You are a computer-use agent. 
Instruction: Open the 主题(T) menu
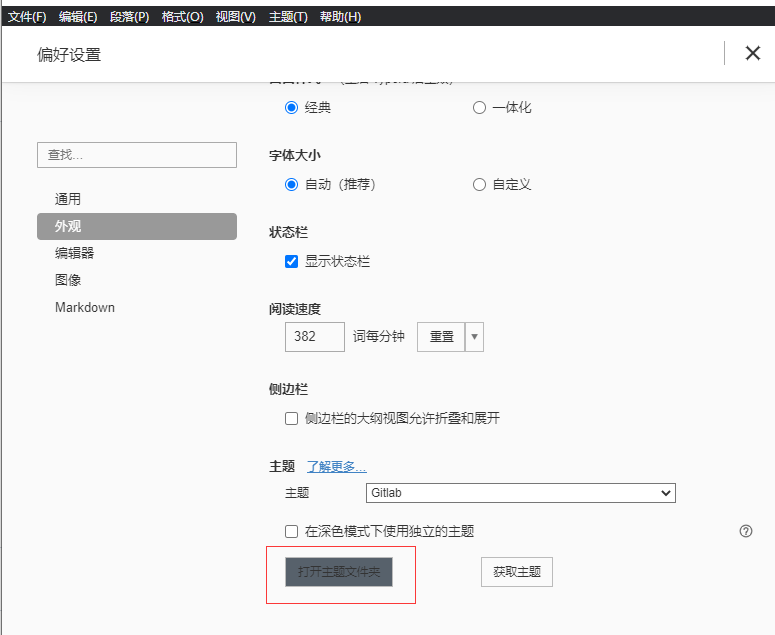pyautogui.click(x=289, y=17)
